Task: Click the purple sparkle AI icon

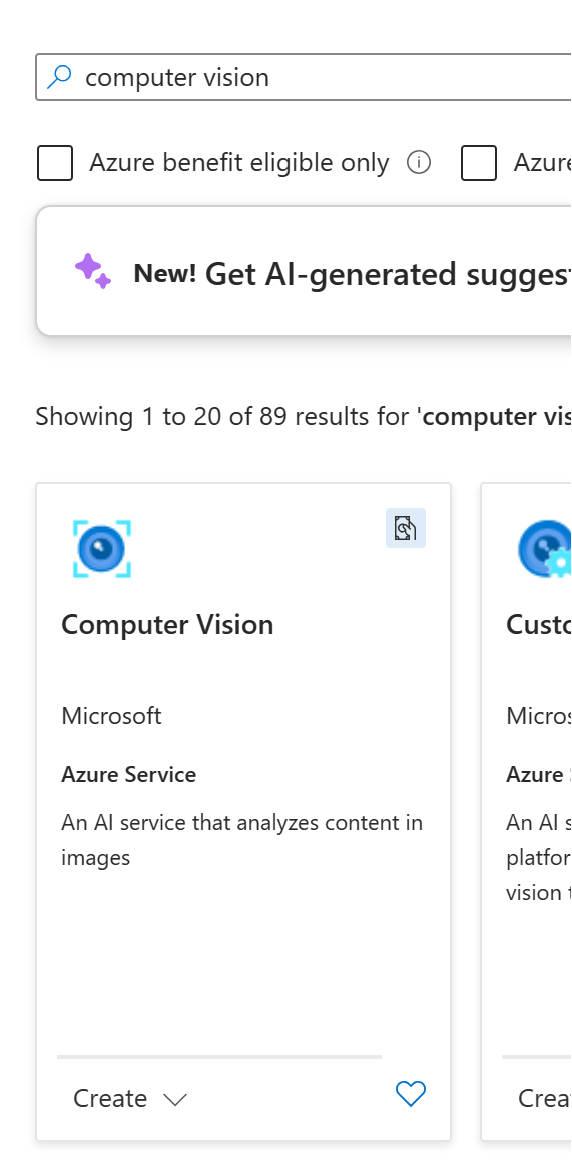Action: click(93, 271)
